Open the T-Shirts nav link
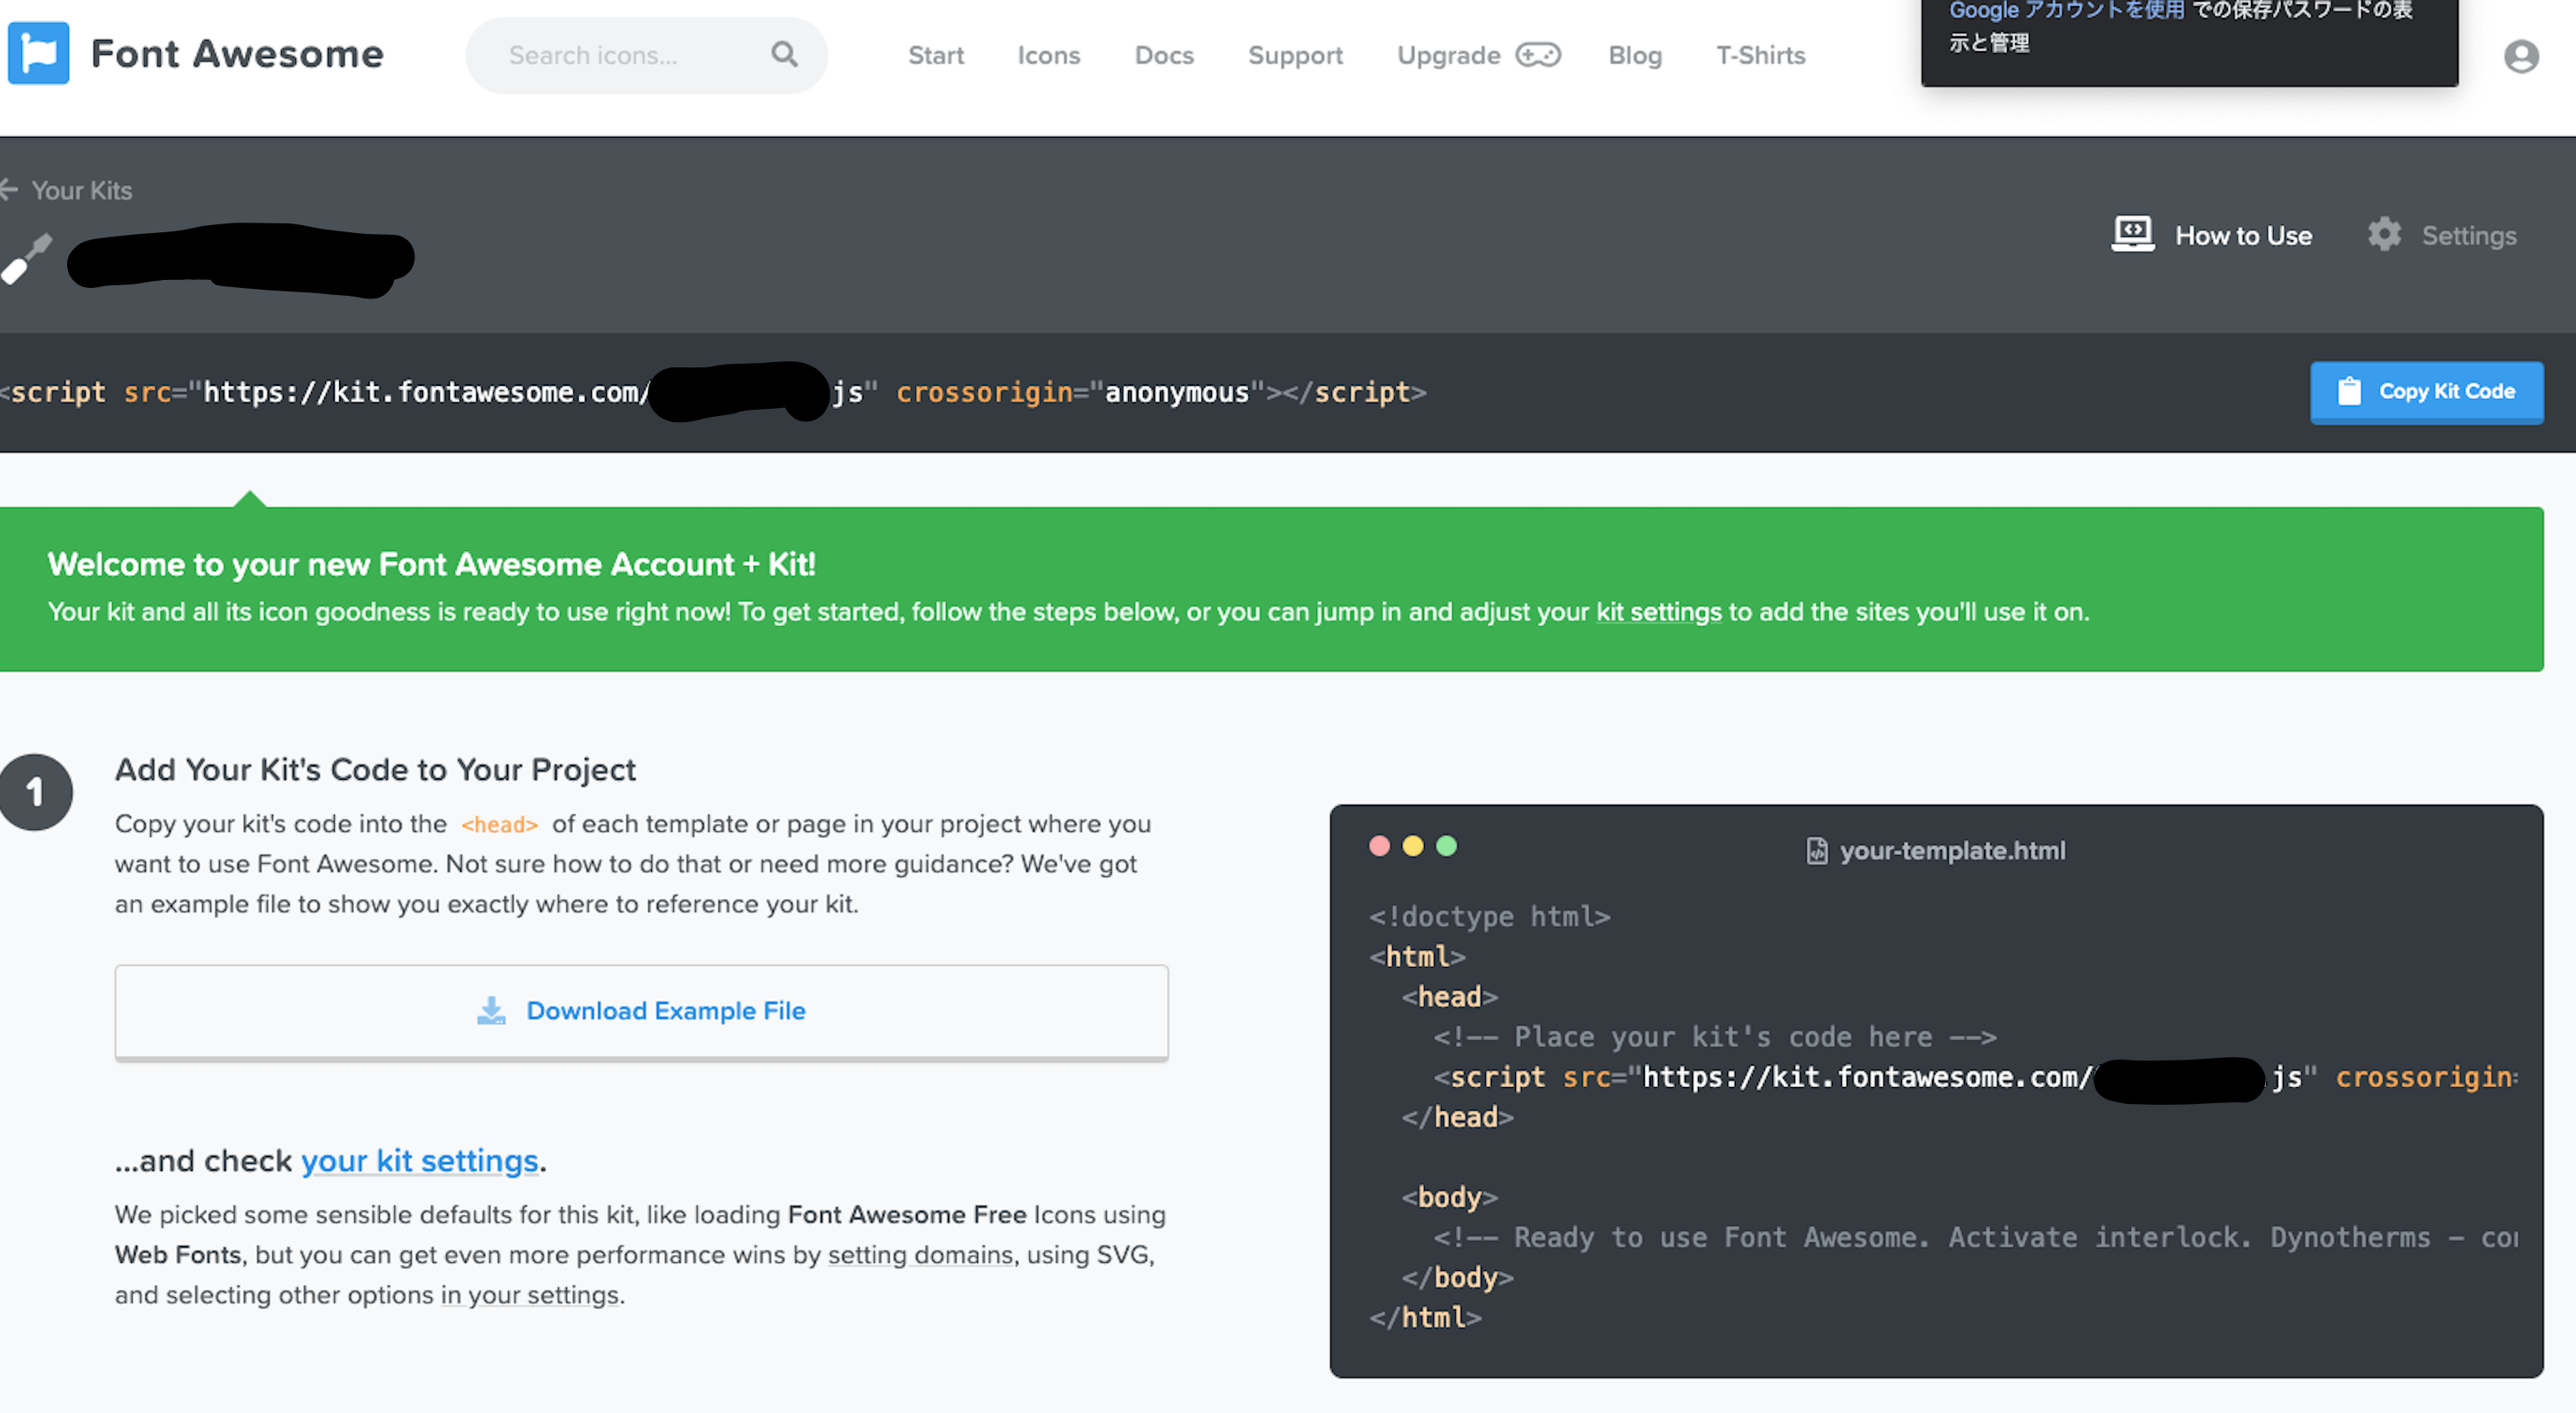This screenshot has width=2576, height=1413. [x=1760, y=55]
